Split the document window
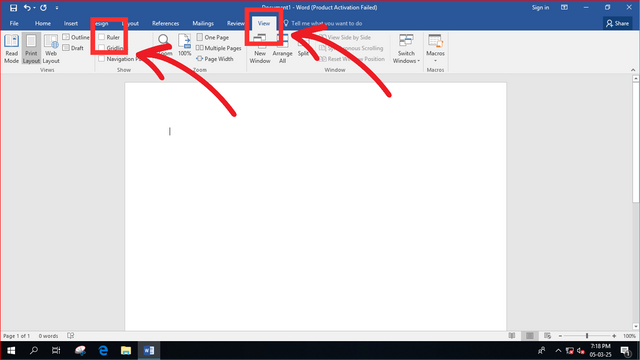 (x=303, y=45)
